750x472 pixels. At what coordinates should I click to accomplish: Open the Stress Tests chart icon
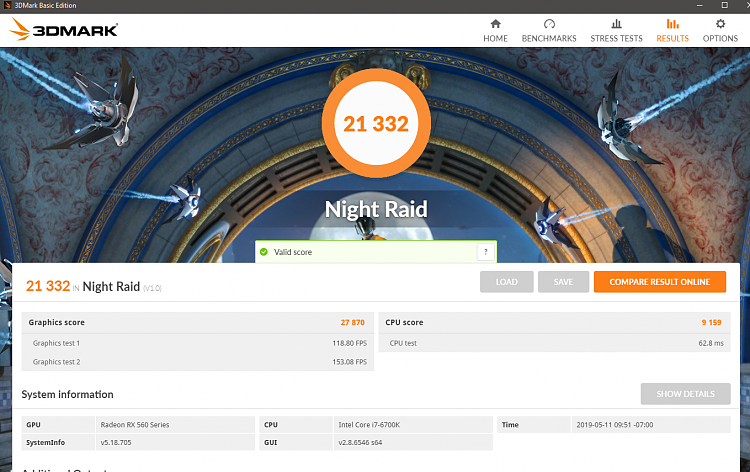(x=617, y=23)
